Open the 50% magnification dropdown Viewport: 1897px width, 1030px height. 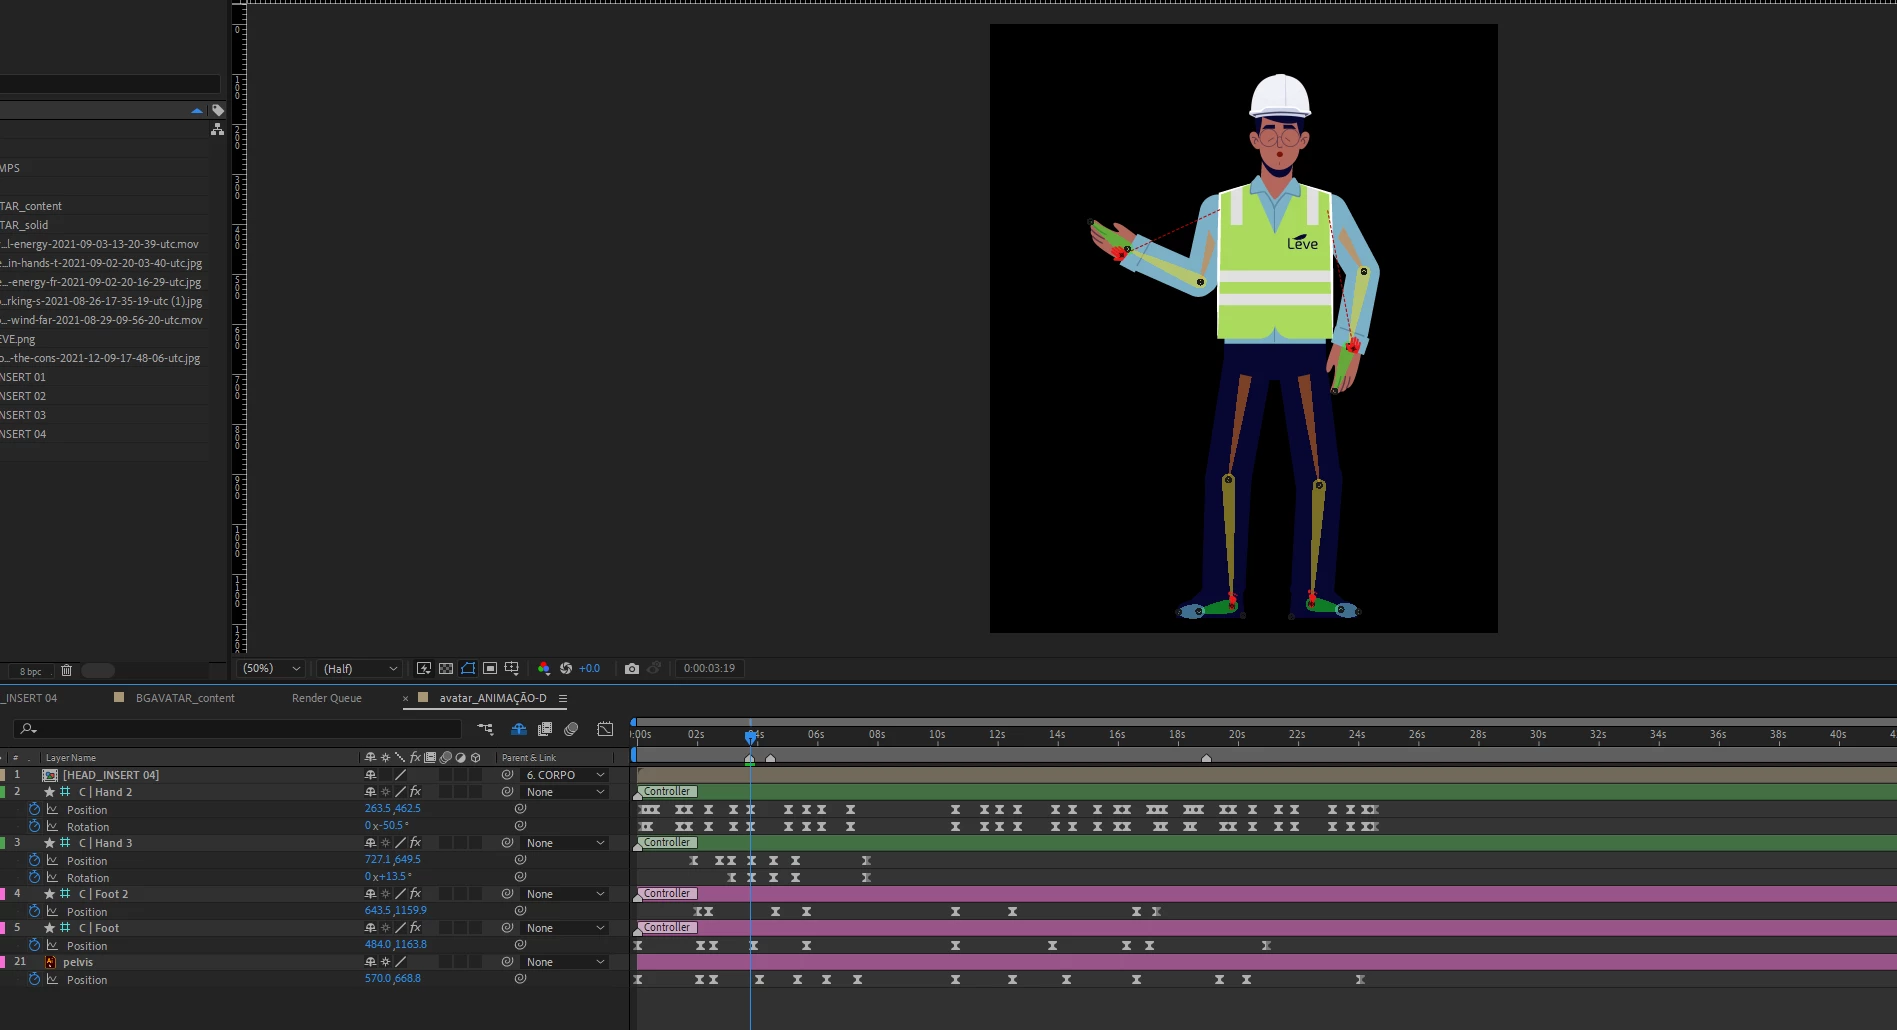pyautogui.click(x=272, y=668)
